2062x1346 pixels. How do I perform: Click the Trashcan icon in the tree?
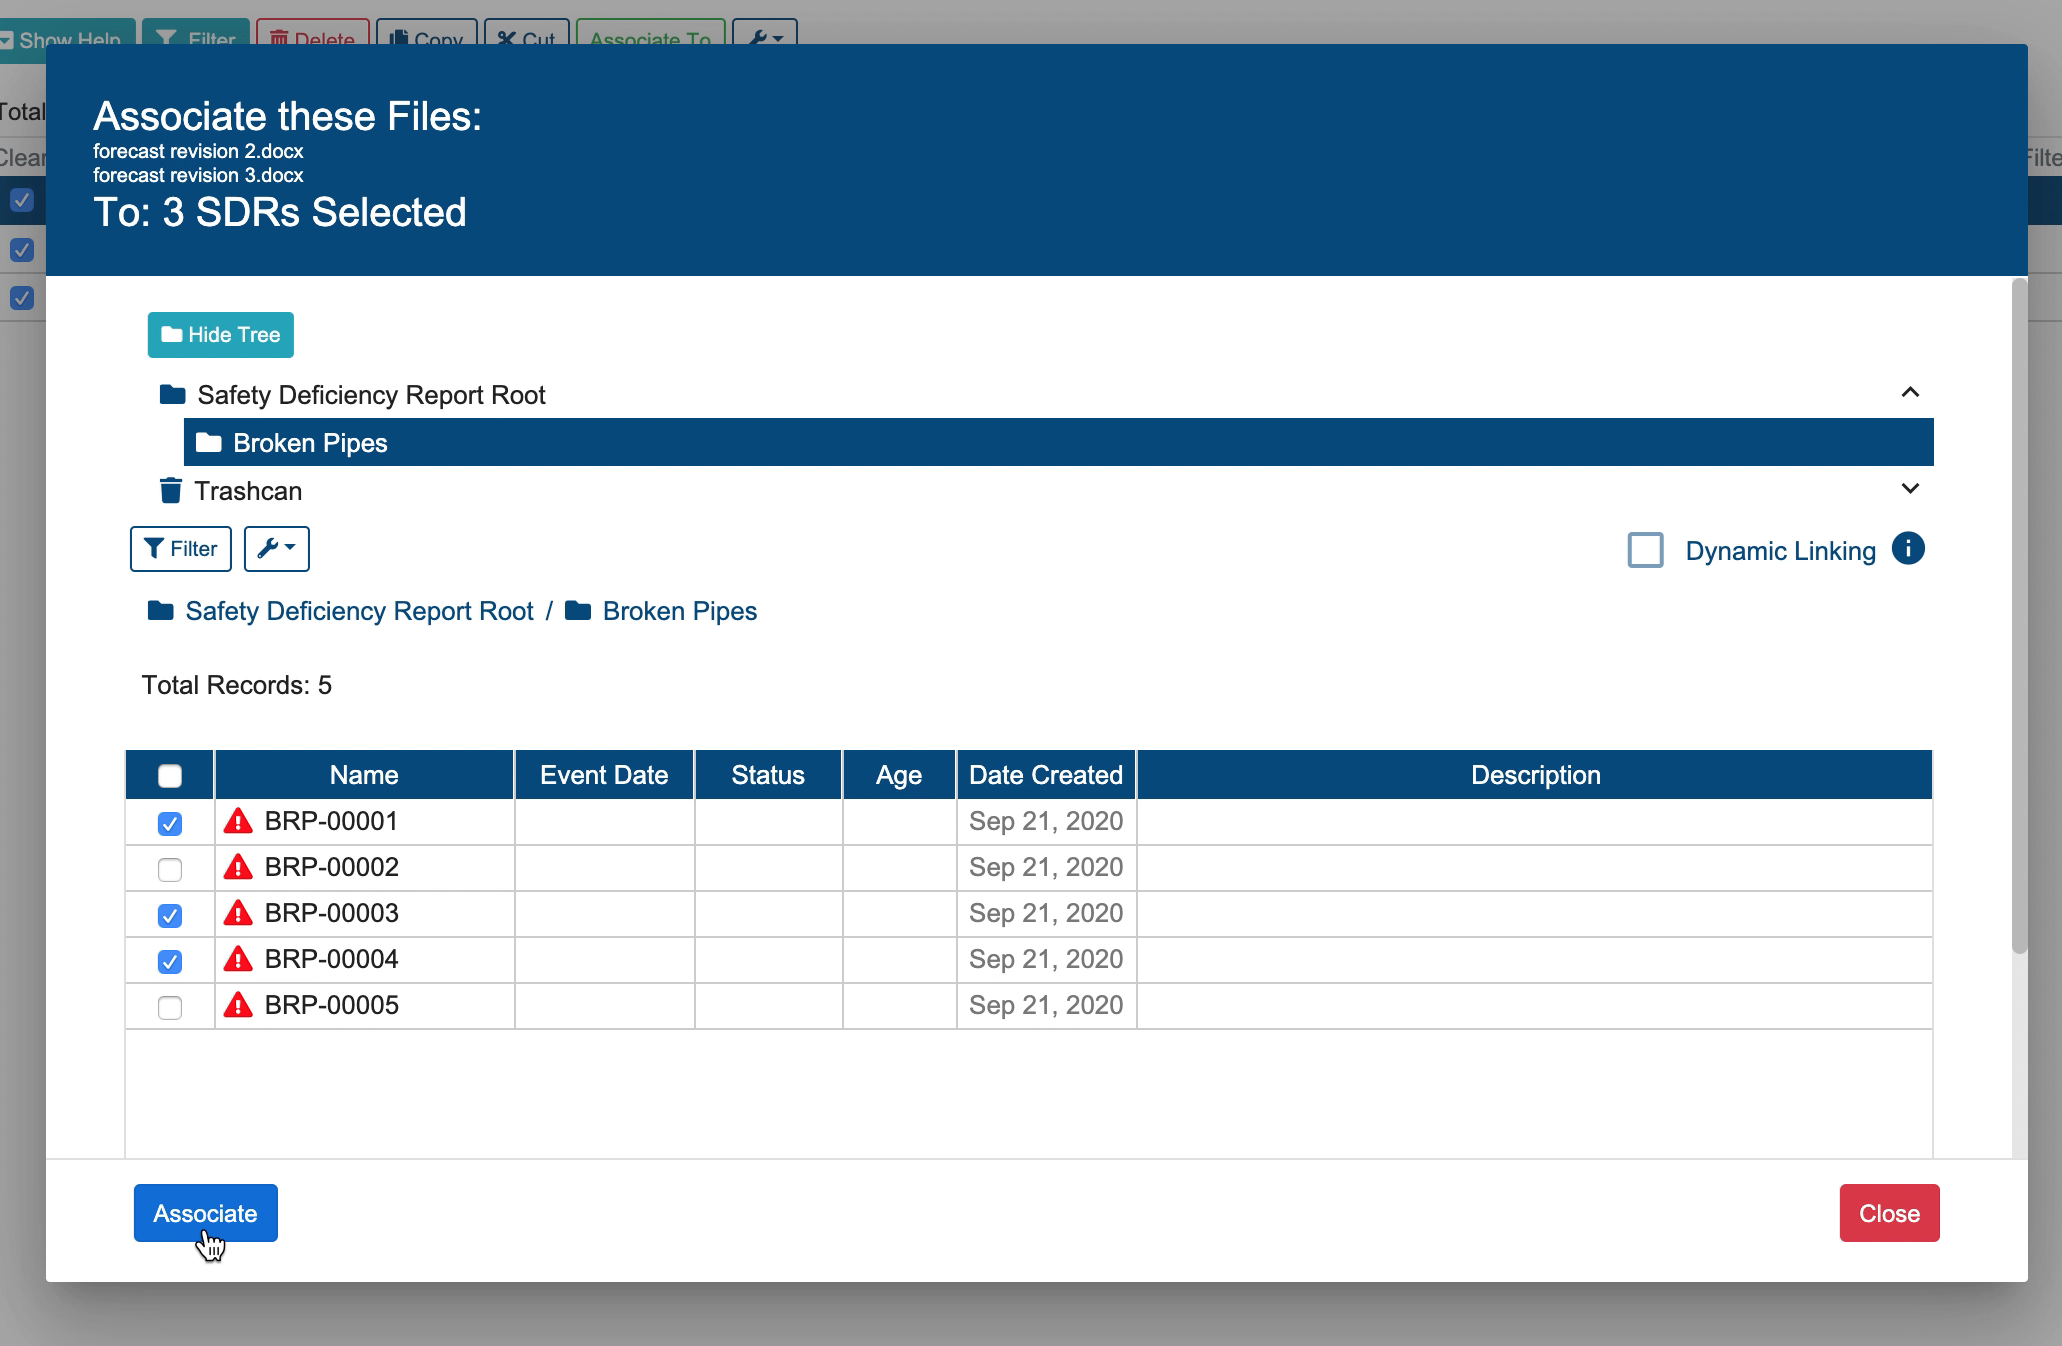pos(171,490)
